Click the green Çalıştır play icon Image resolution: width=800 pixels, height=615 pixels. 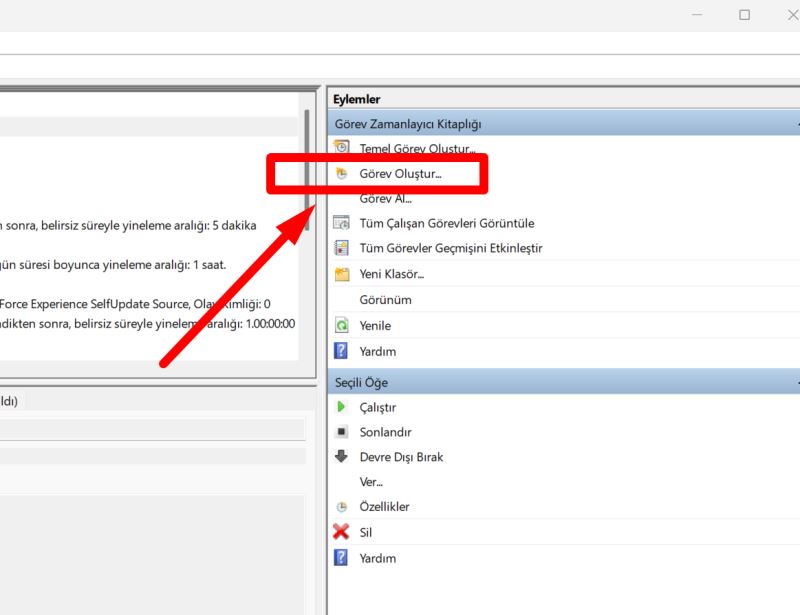click(341, 407)
